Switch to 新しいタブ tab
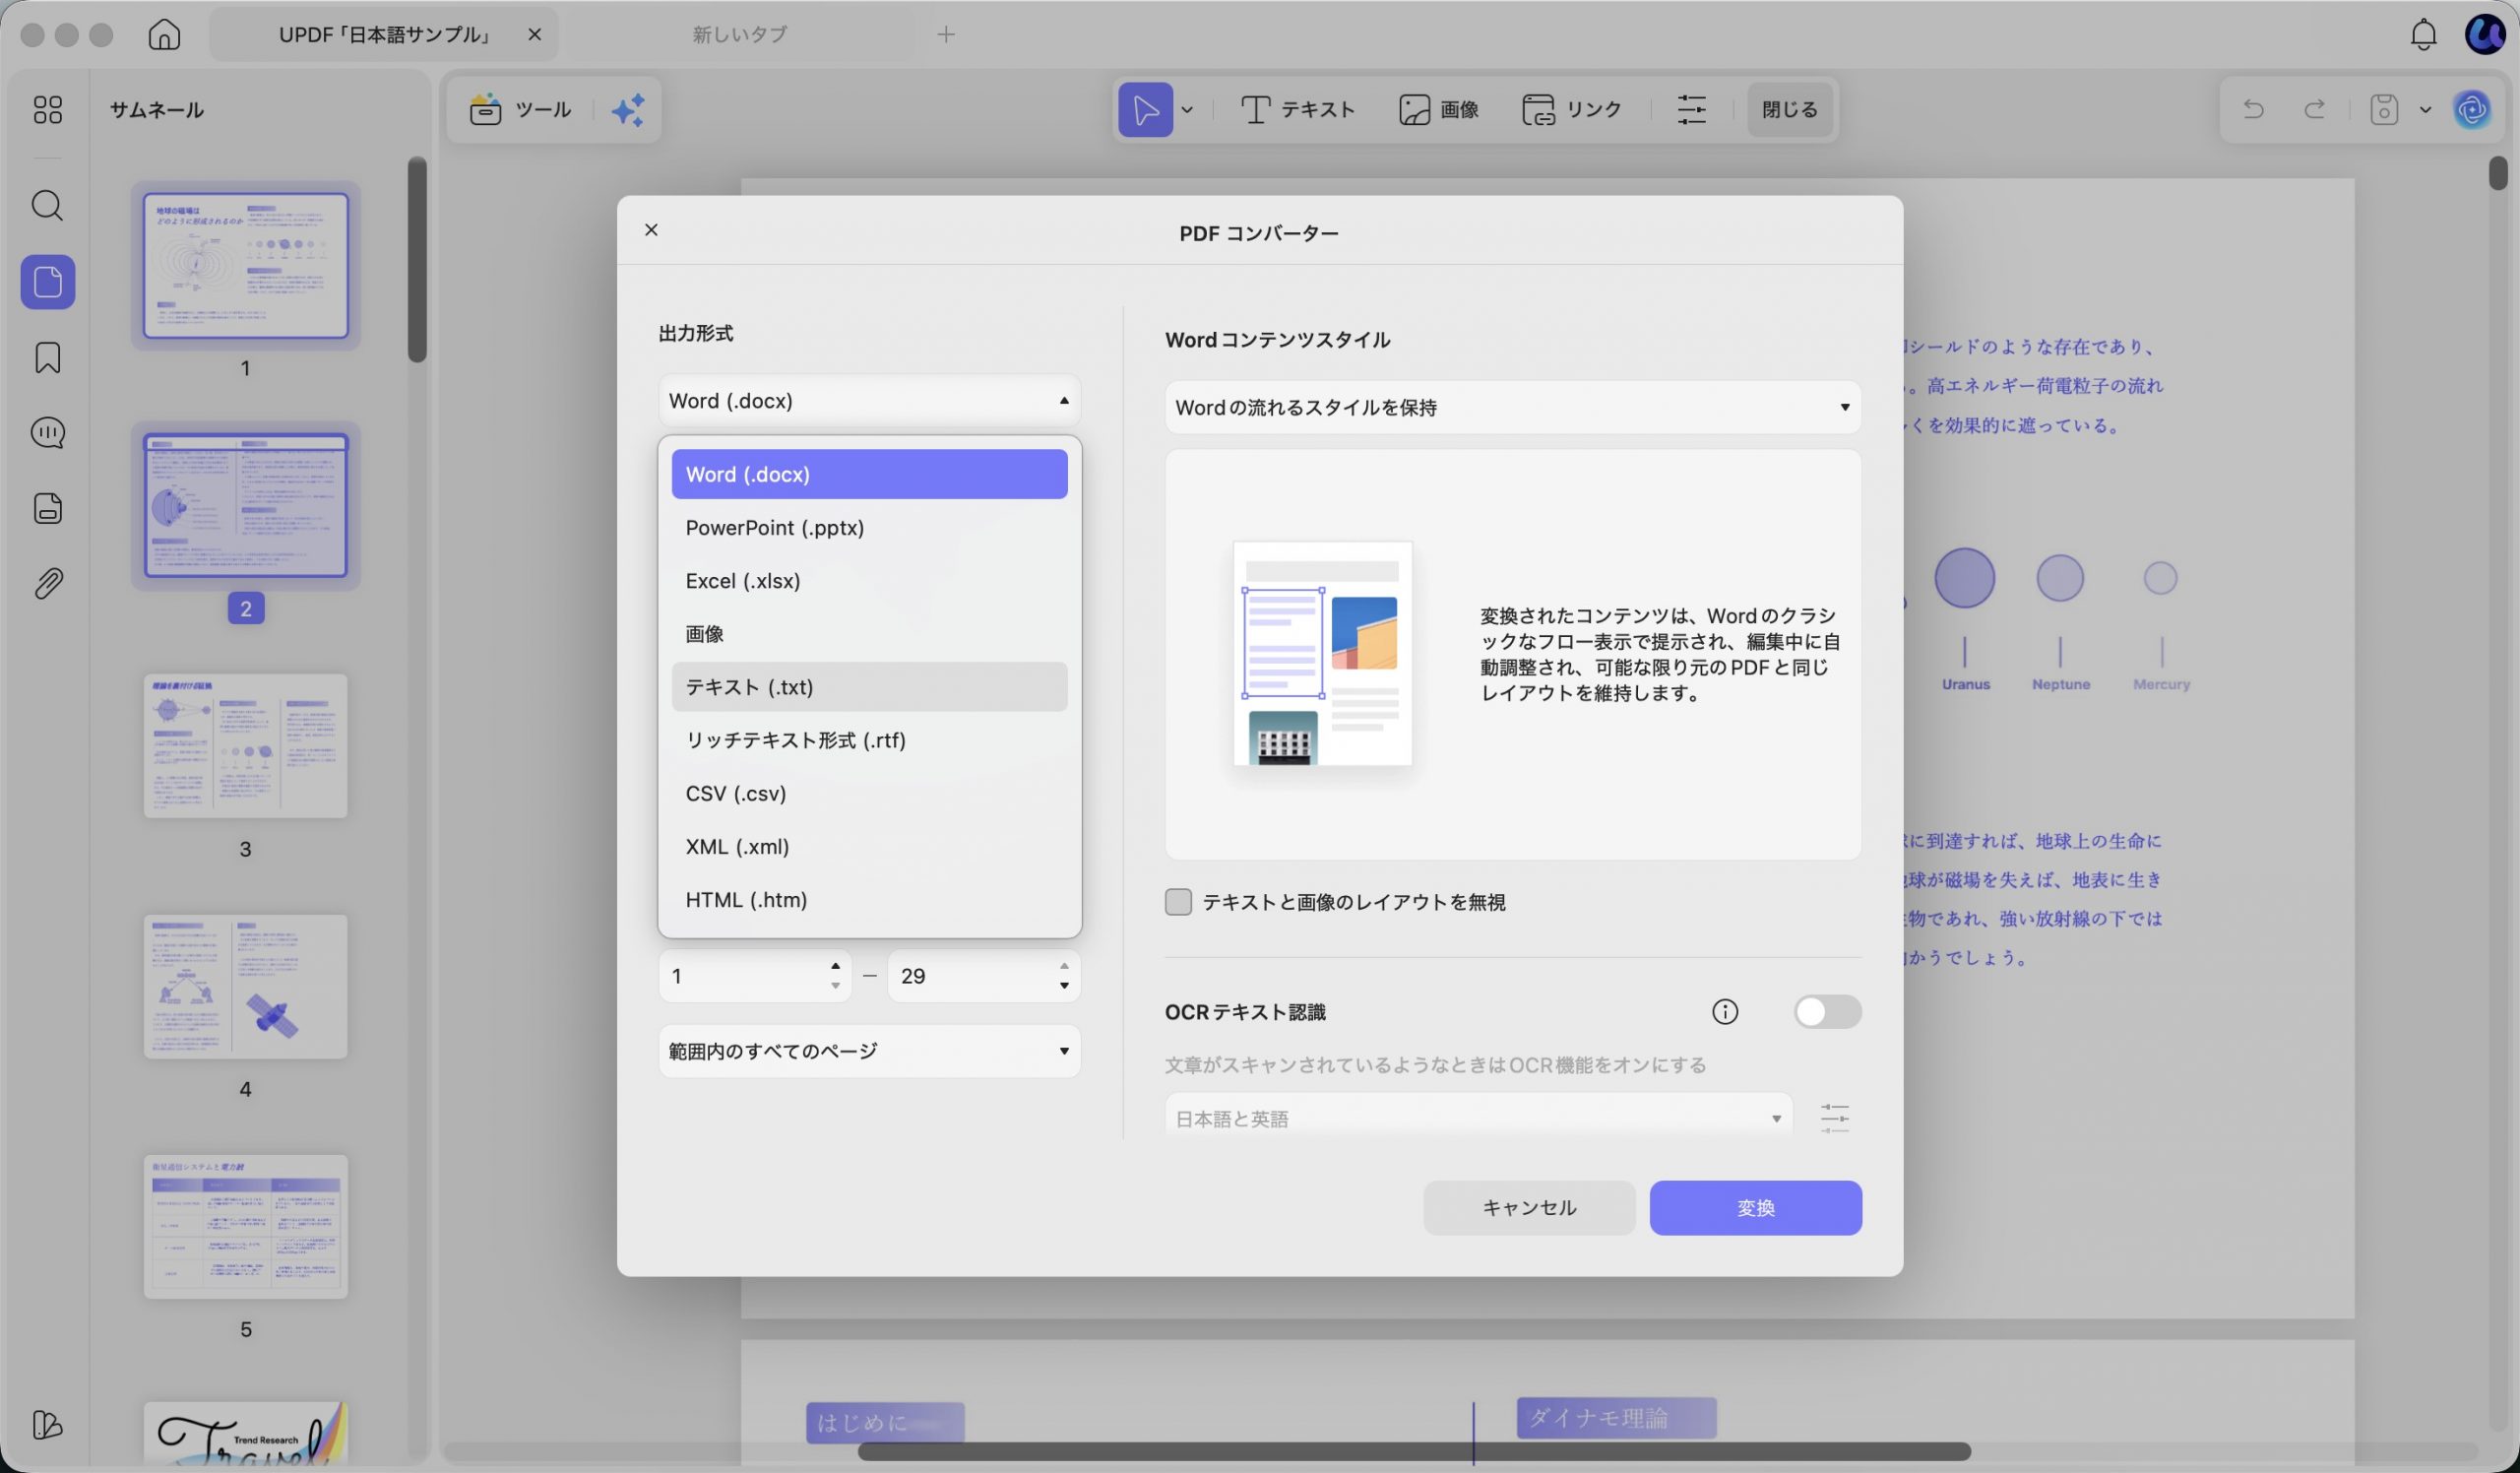2520x1473 pixels. click(740, 34)
